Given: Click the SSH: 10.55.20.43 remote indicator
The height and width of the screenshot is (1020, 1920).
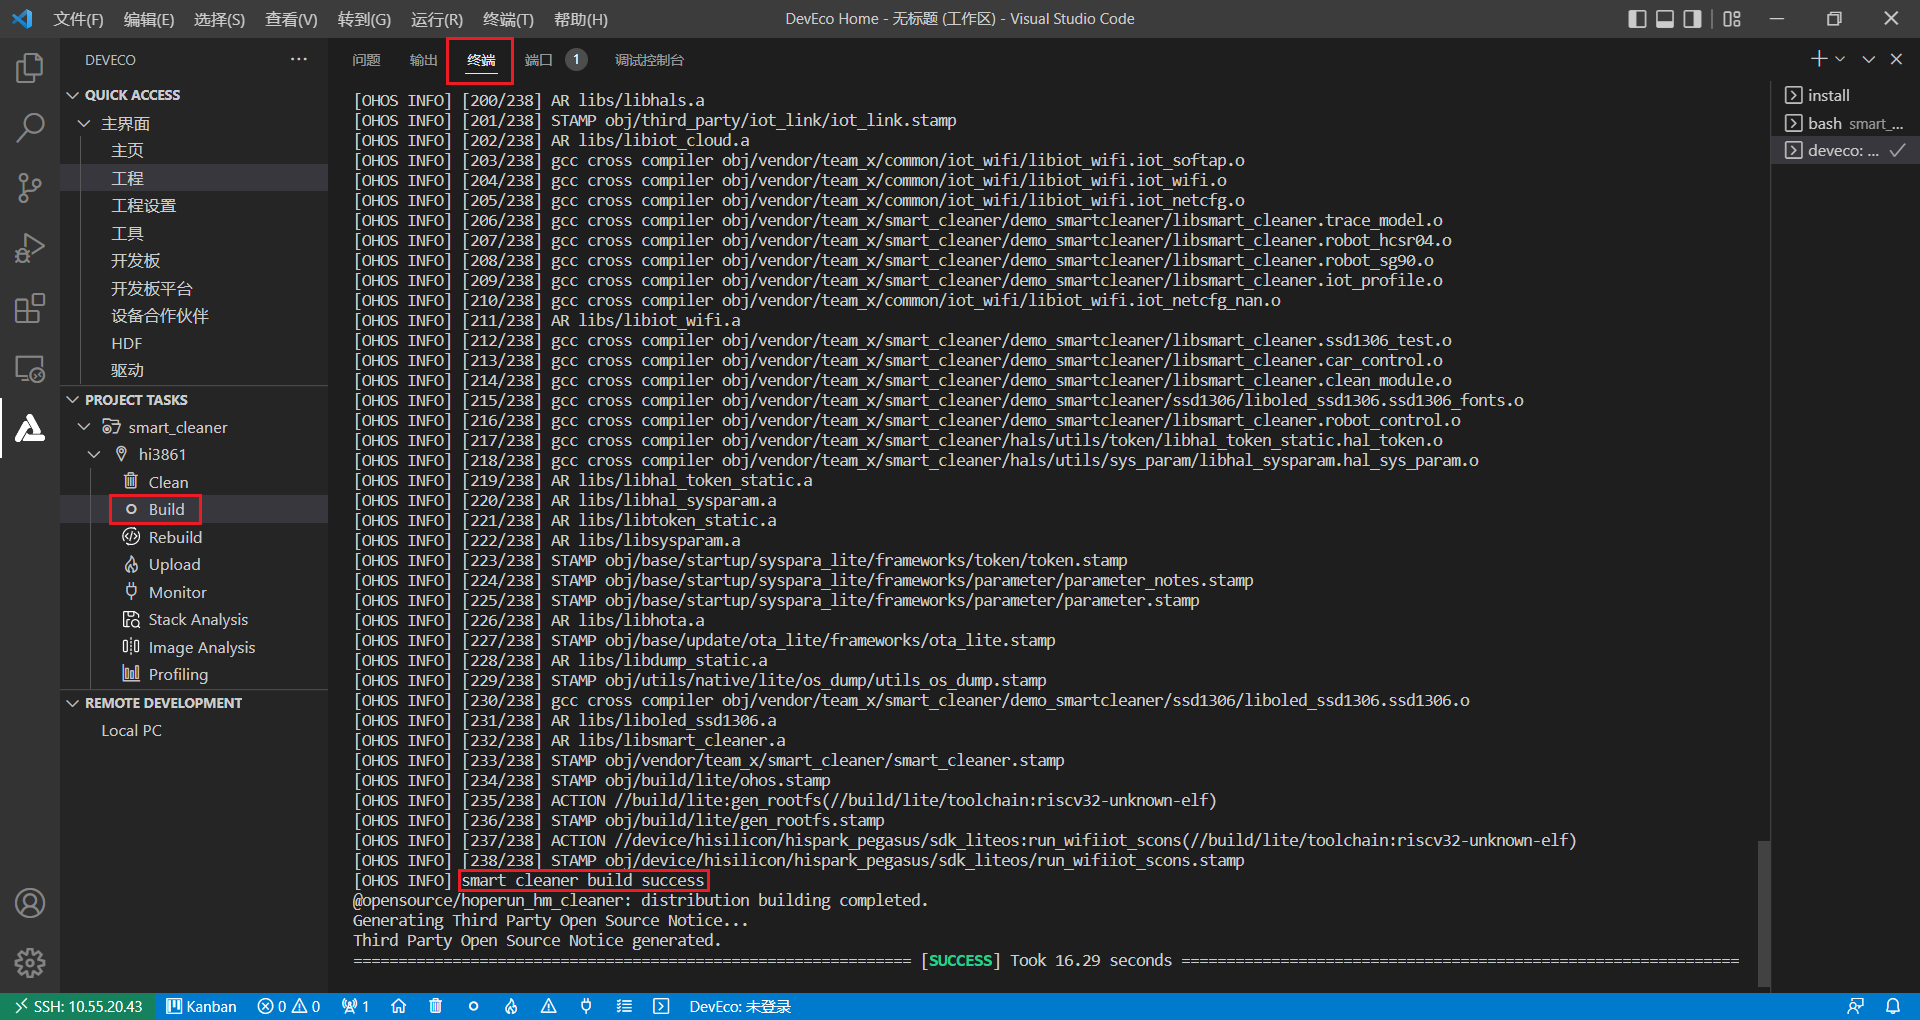Looking at the screenshot, I should point(78,1006).
